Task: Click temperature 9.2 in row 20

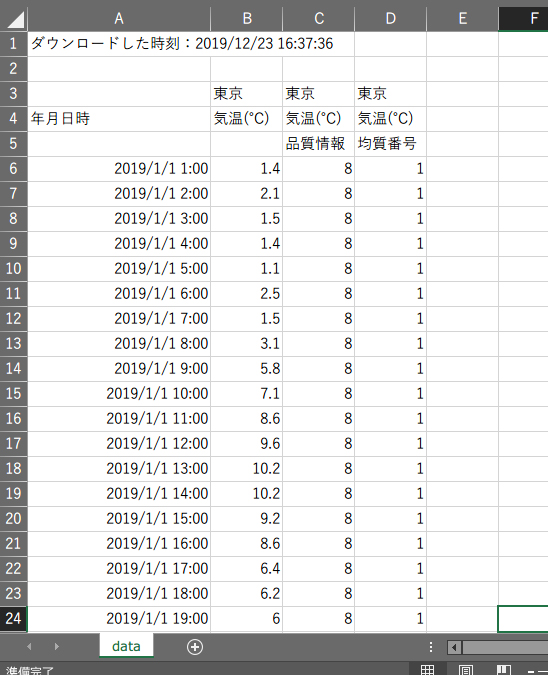Action: coord(247,518)
